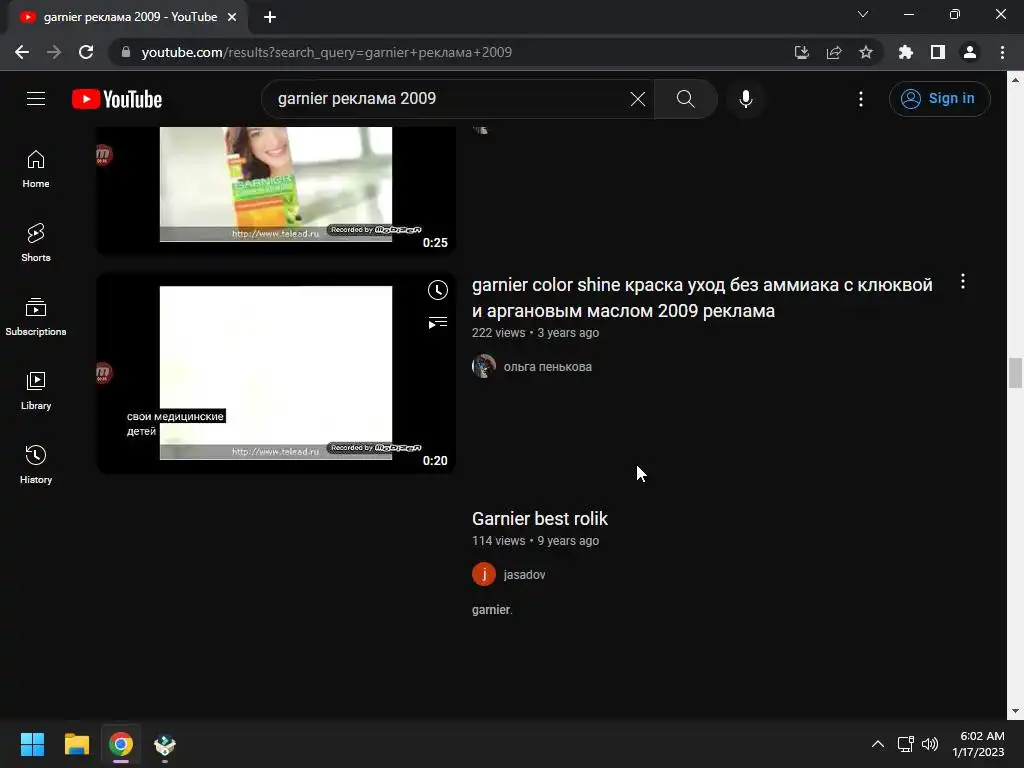The image size is (1024, 768).
Task: Click the jasadov channel avatar
Action: (484, 574)
